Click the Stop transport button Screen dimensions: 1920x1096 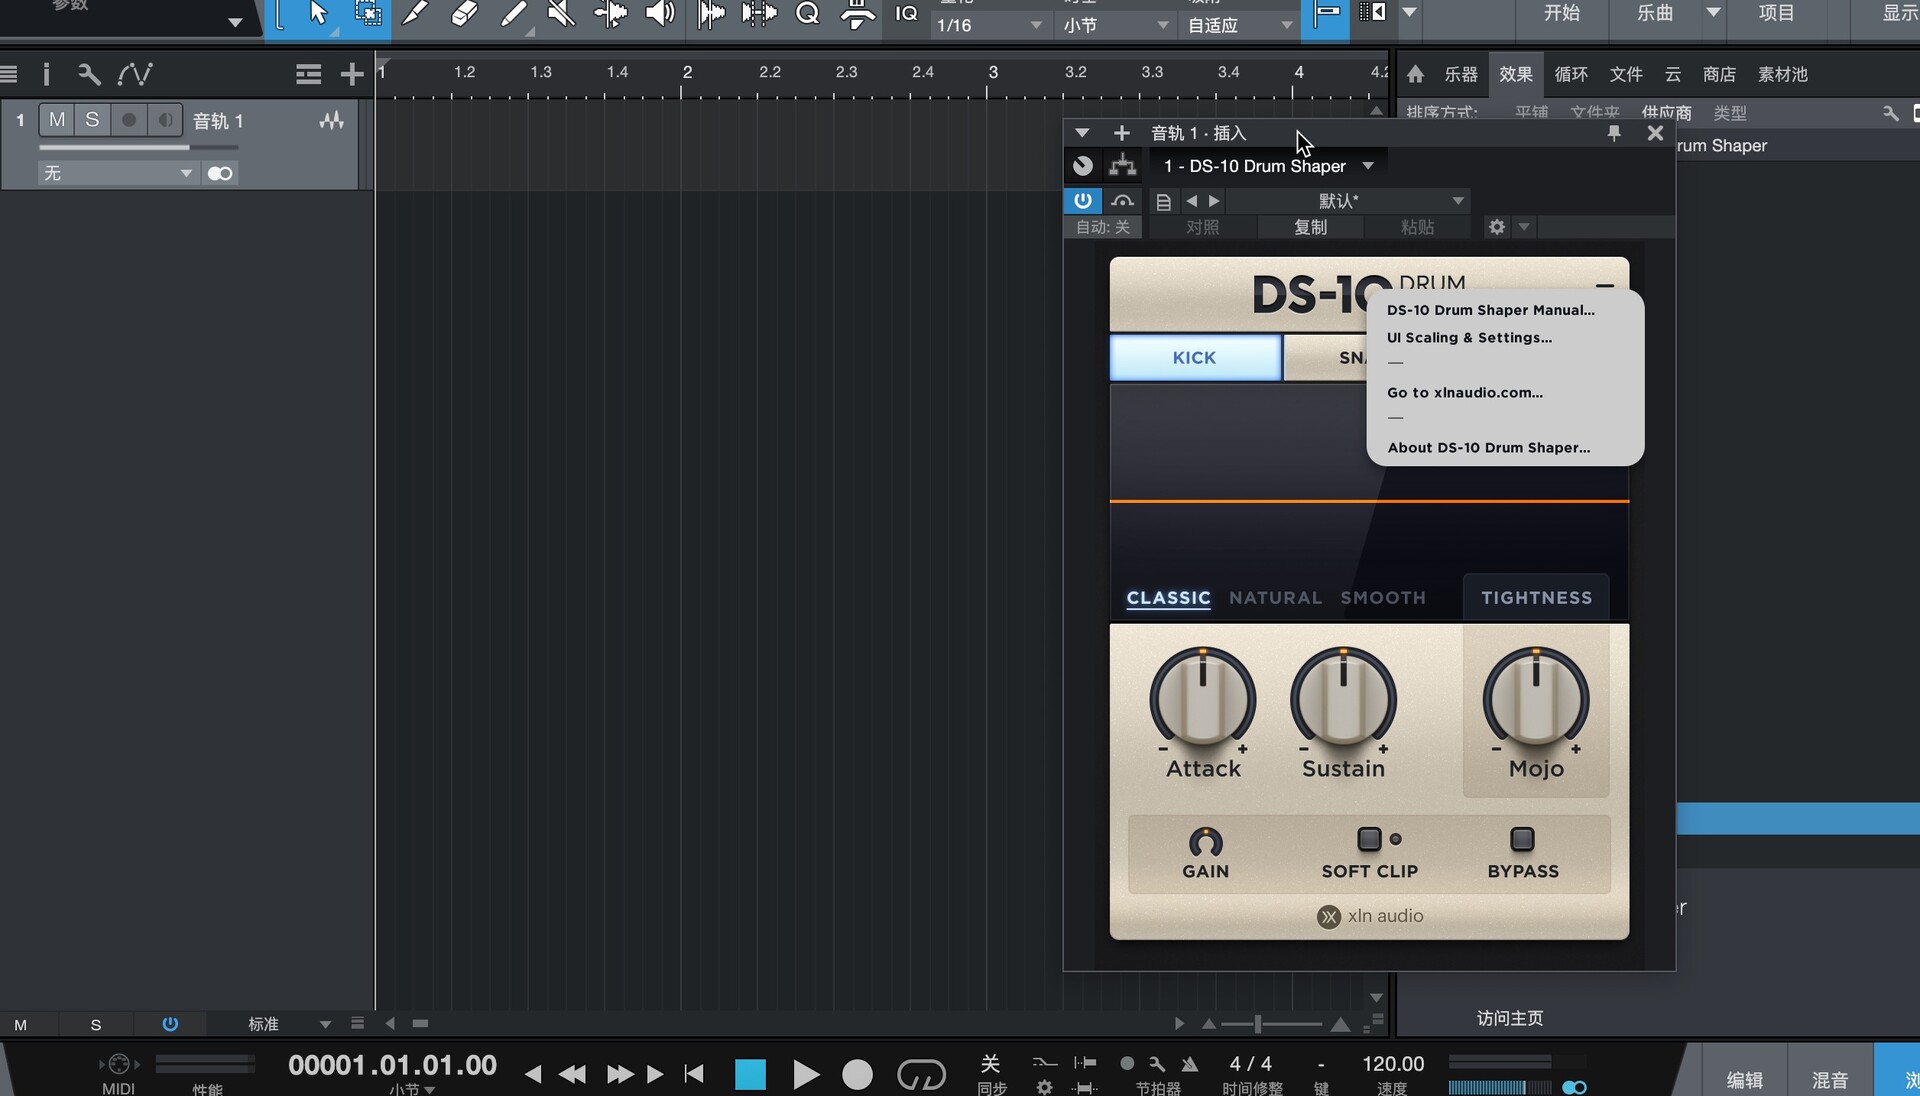coord(750,1075)
